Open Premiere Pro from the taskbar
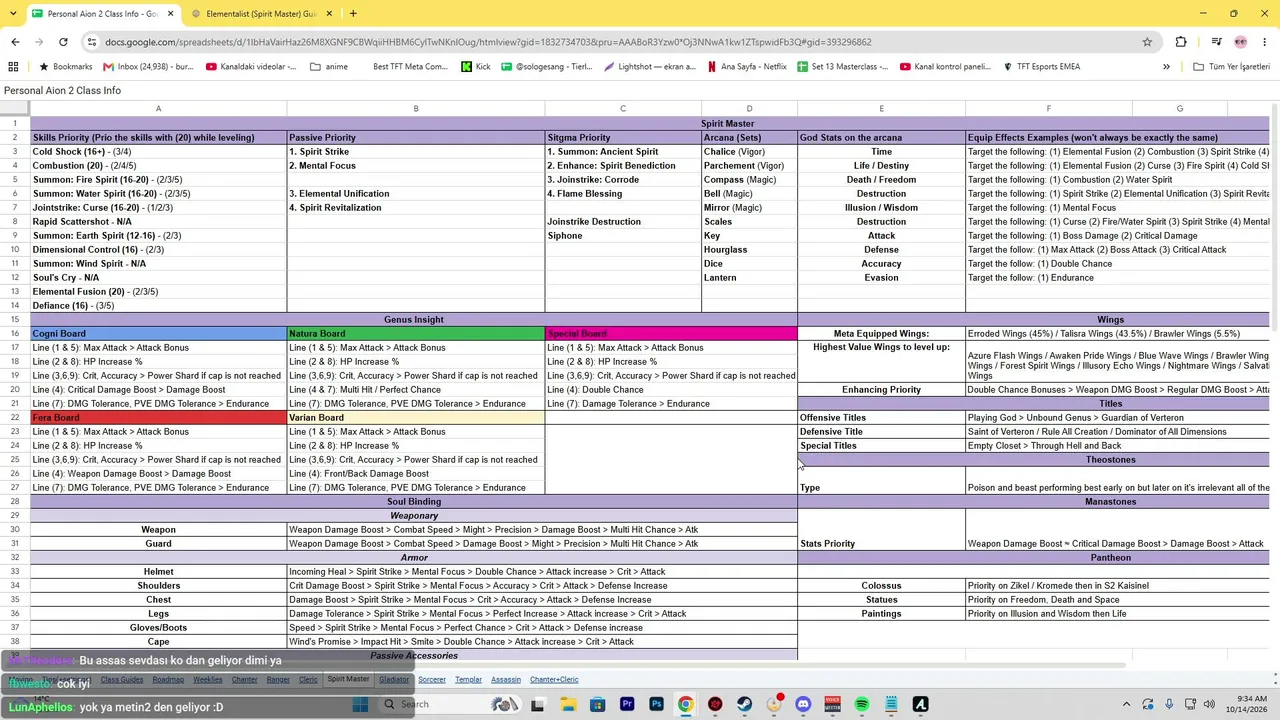1280x720 pixels. click(x=627, y=705)
